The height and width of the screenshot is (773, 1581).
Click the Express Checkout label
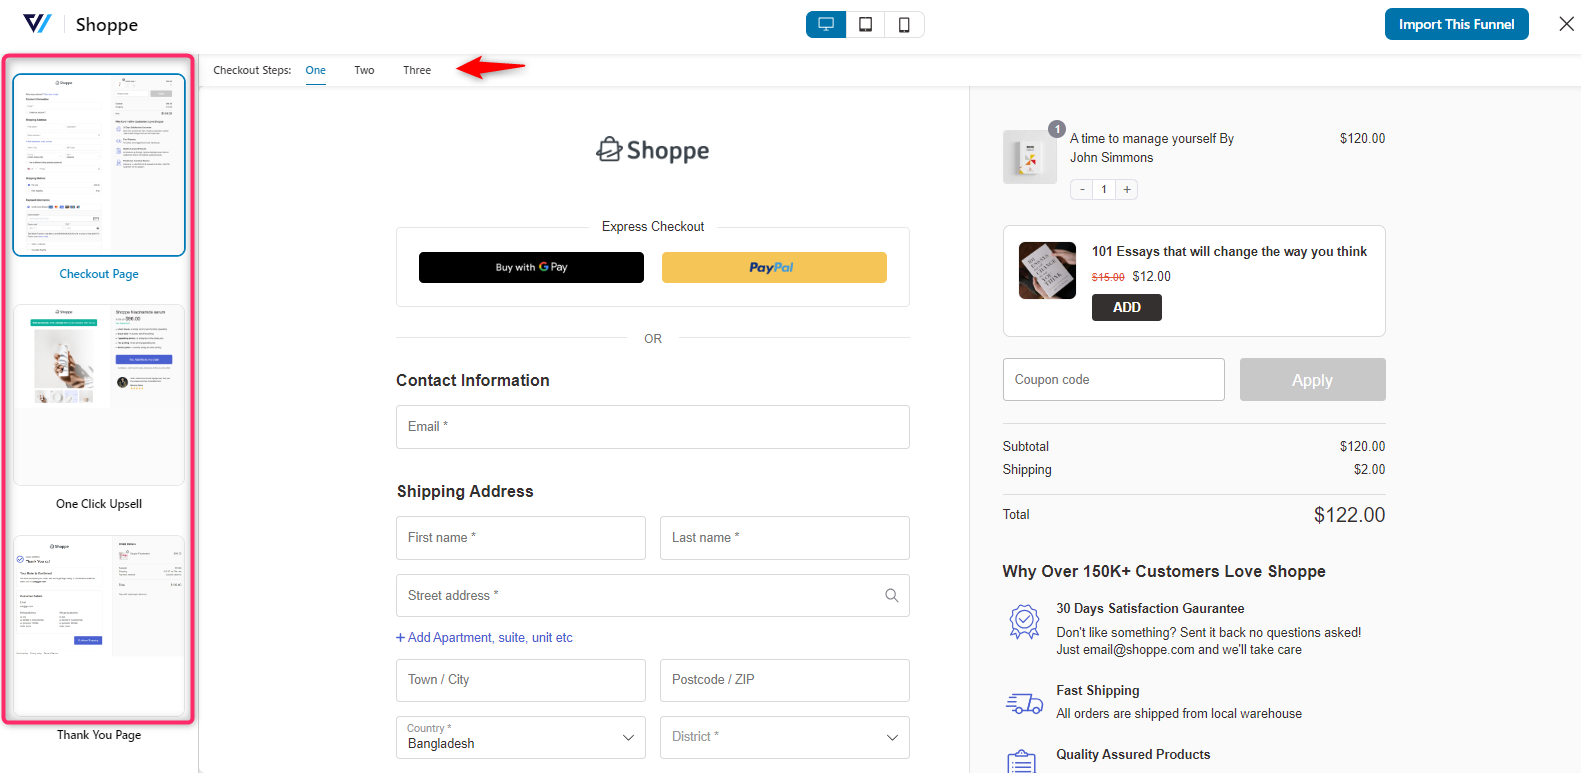point(653,227)
